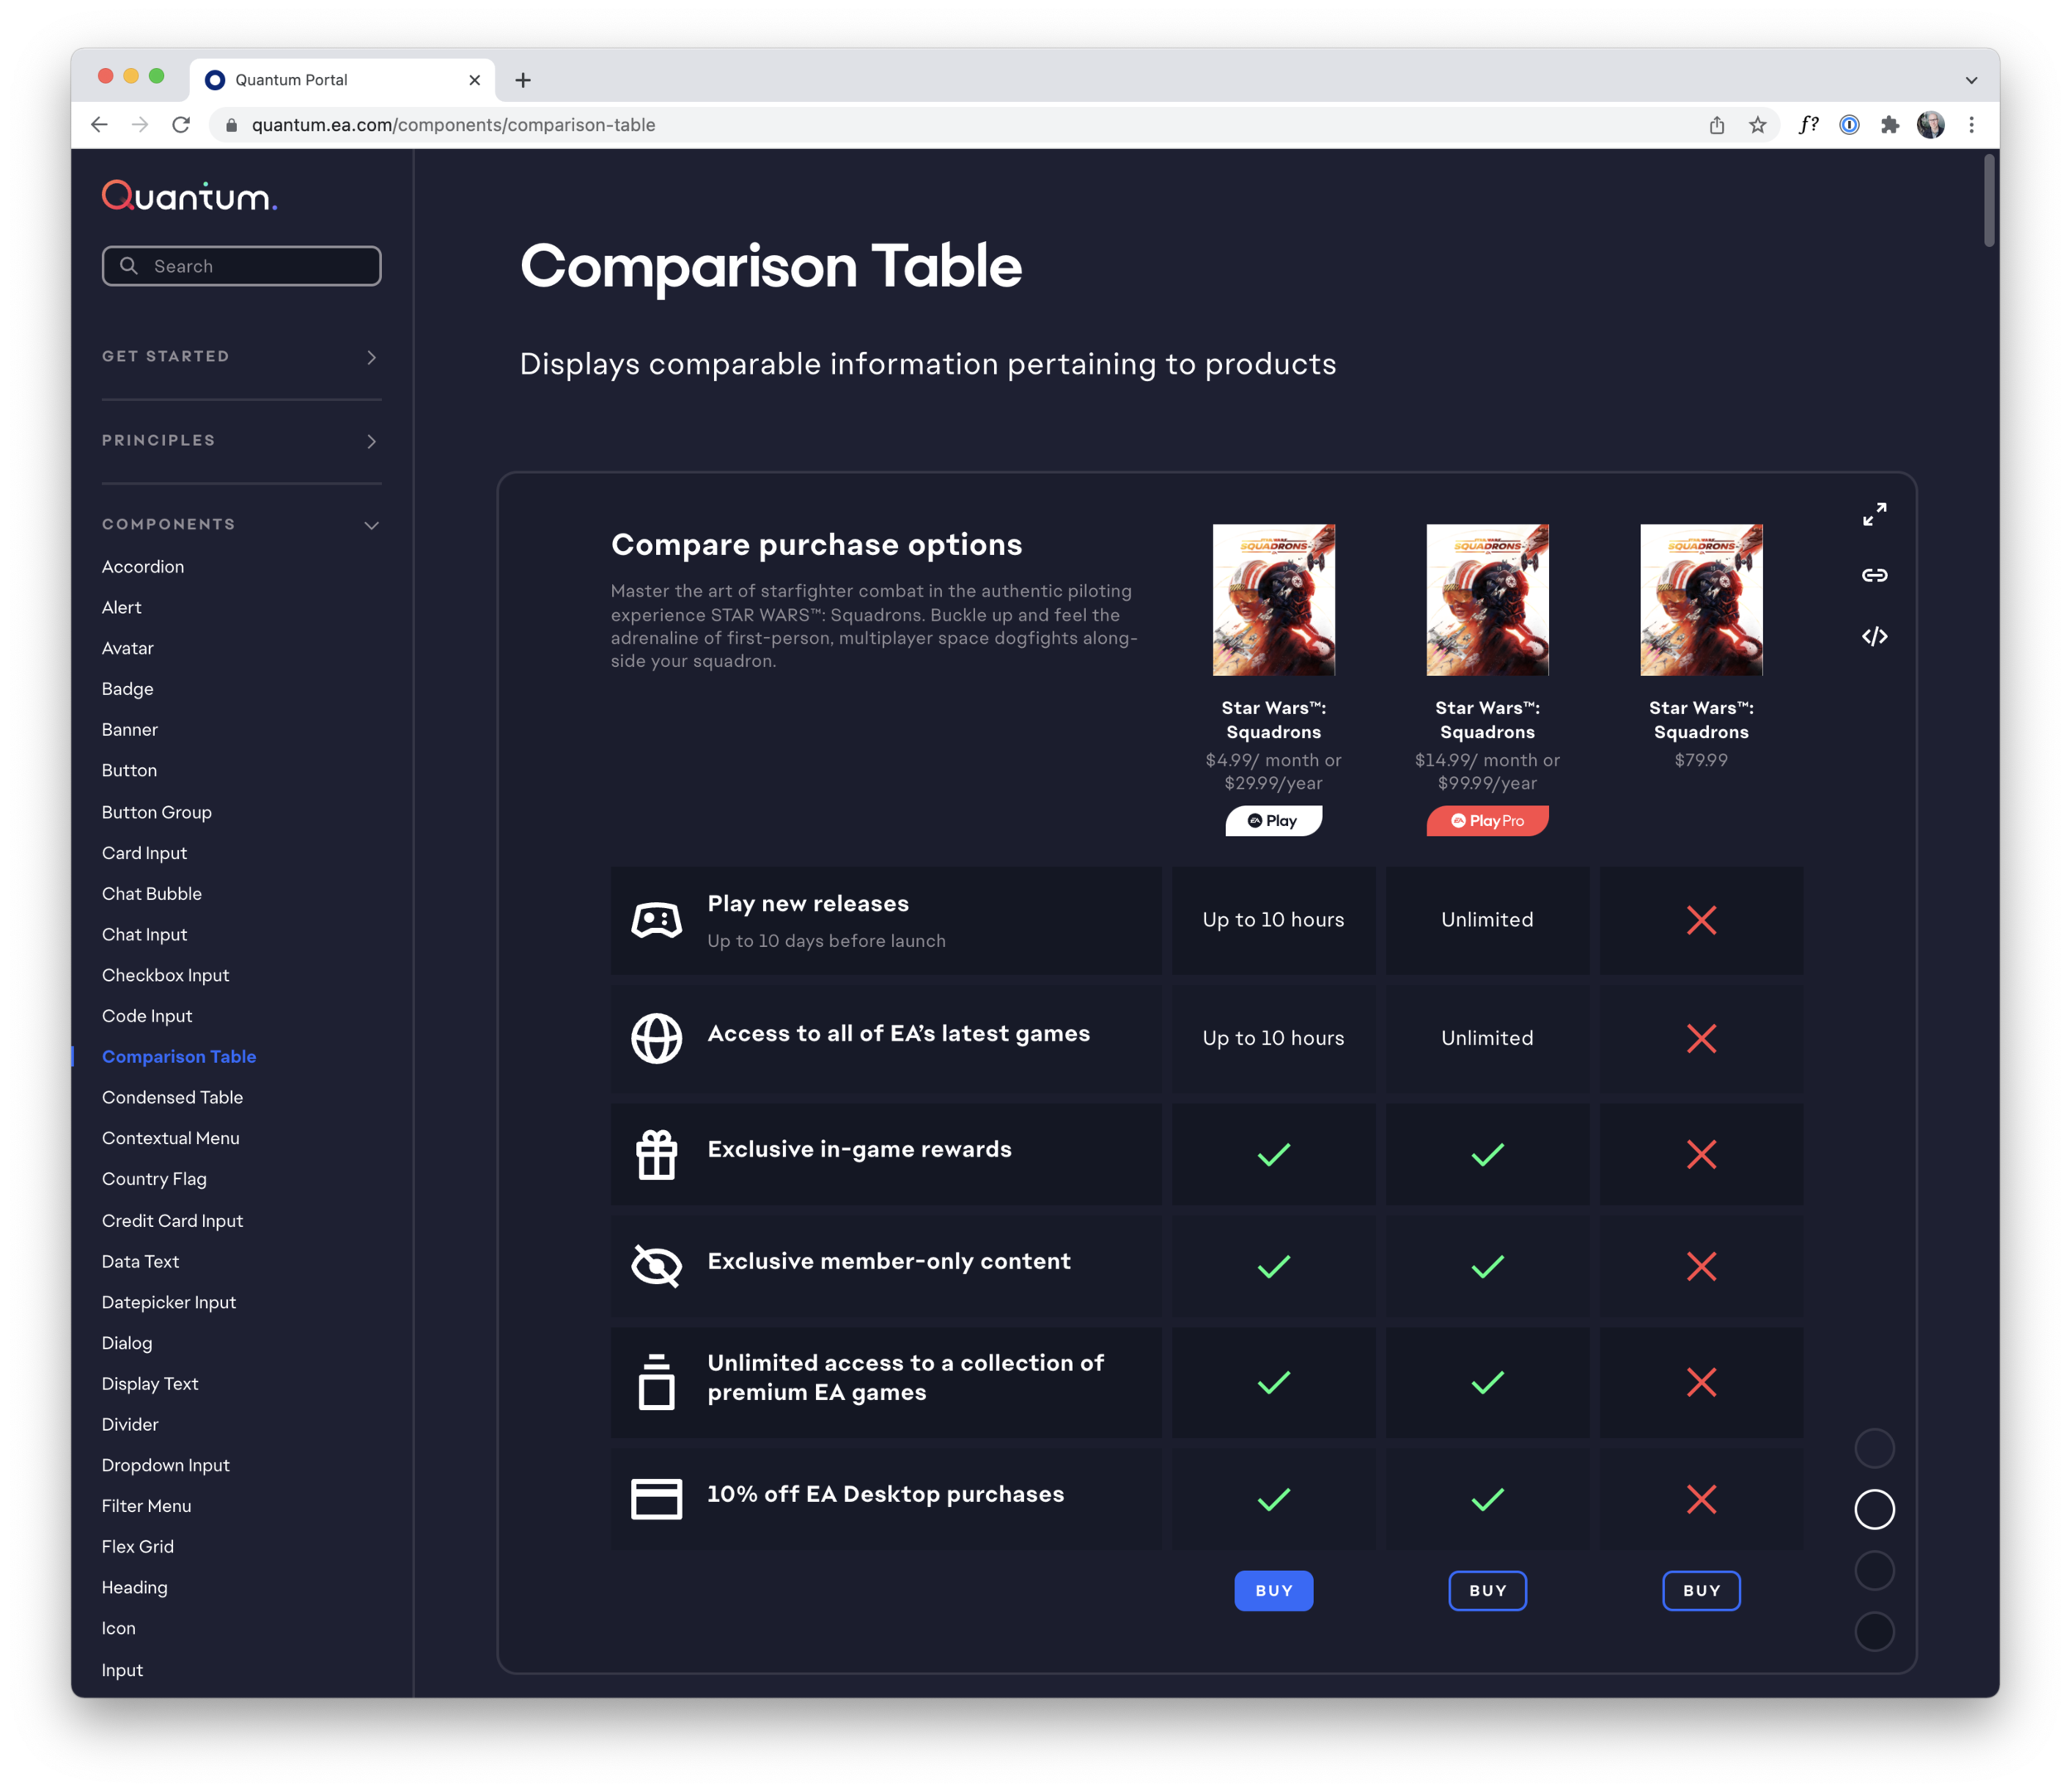The width and height of the screenshot is (2071, 1792).
Task: Select the bottom theme circle
Action: tap(1874, 1632)
